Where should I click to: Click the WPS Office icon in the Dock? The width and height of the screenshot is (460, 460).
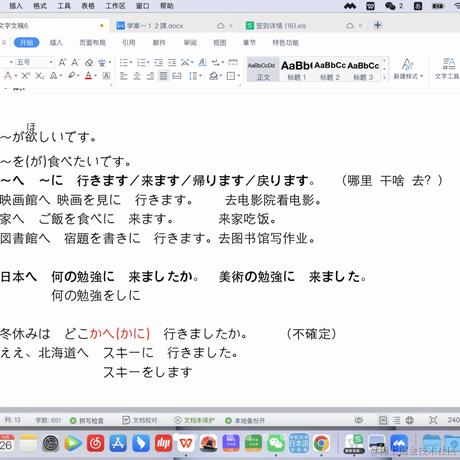point(186,443)
